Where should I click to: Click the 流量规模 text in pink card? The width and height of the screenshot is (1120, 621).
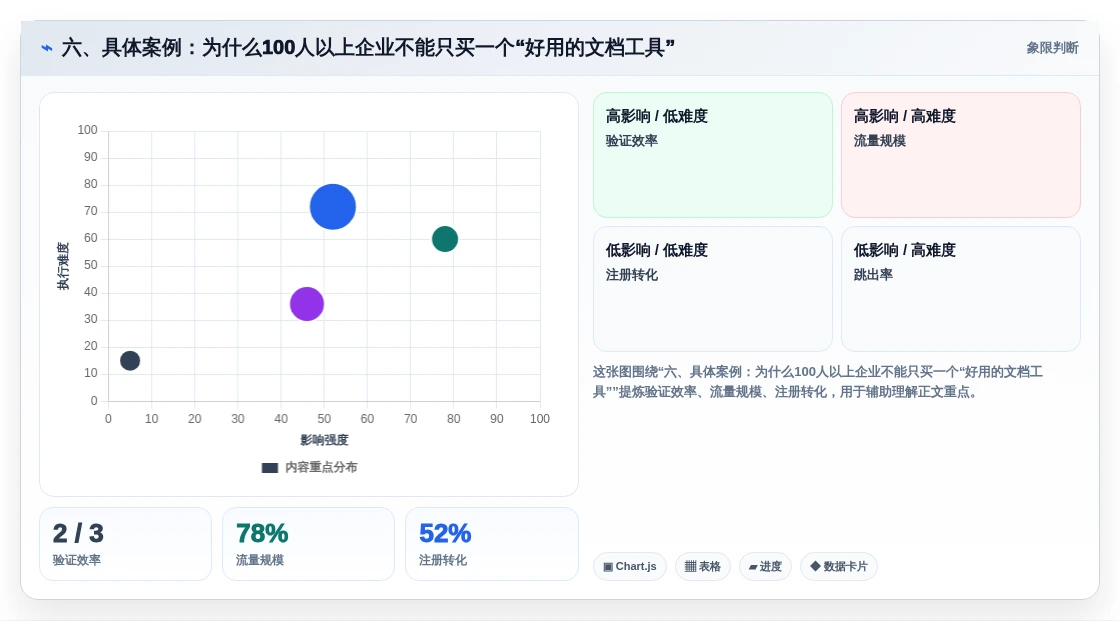[x=879, y=141]
